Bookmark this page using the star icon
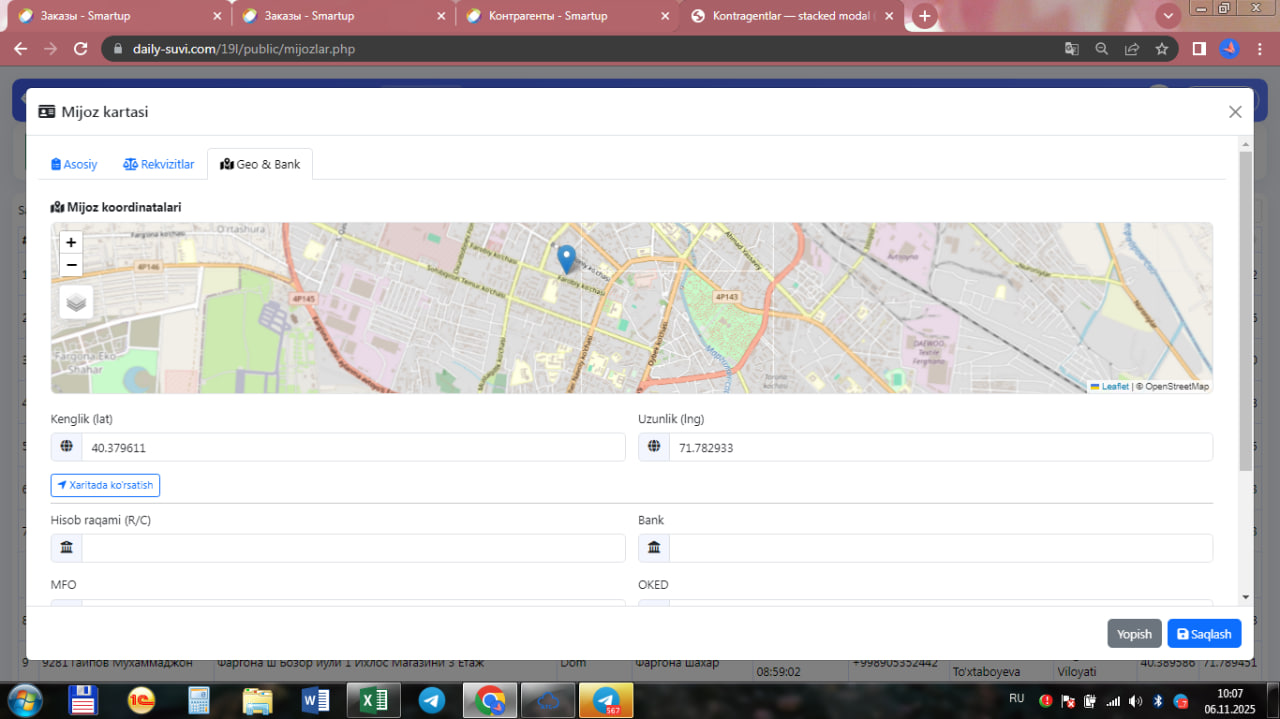 click(x=1162, y=49)
